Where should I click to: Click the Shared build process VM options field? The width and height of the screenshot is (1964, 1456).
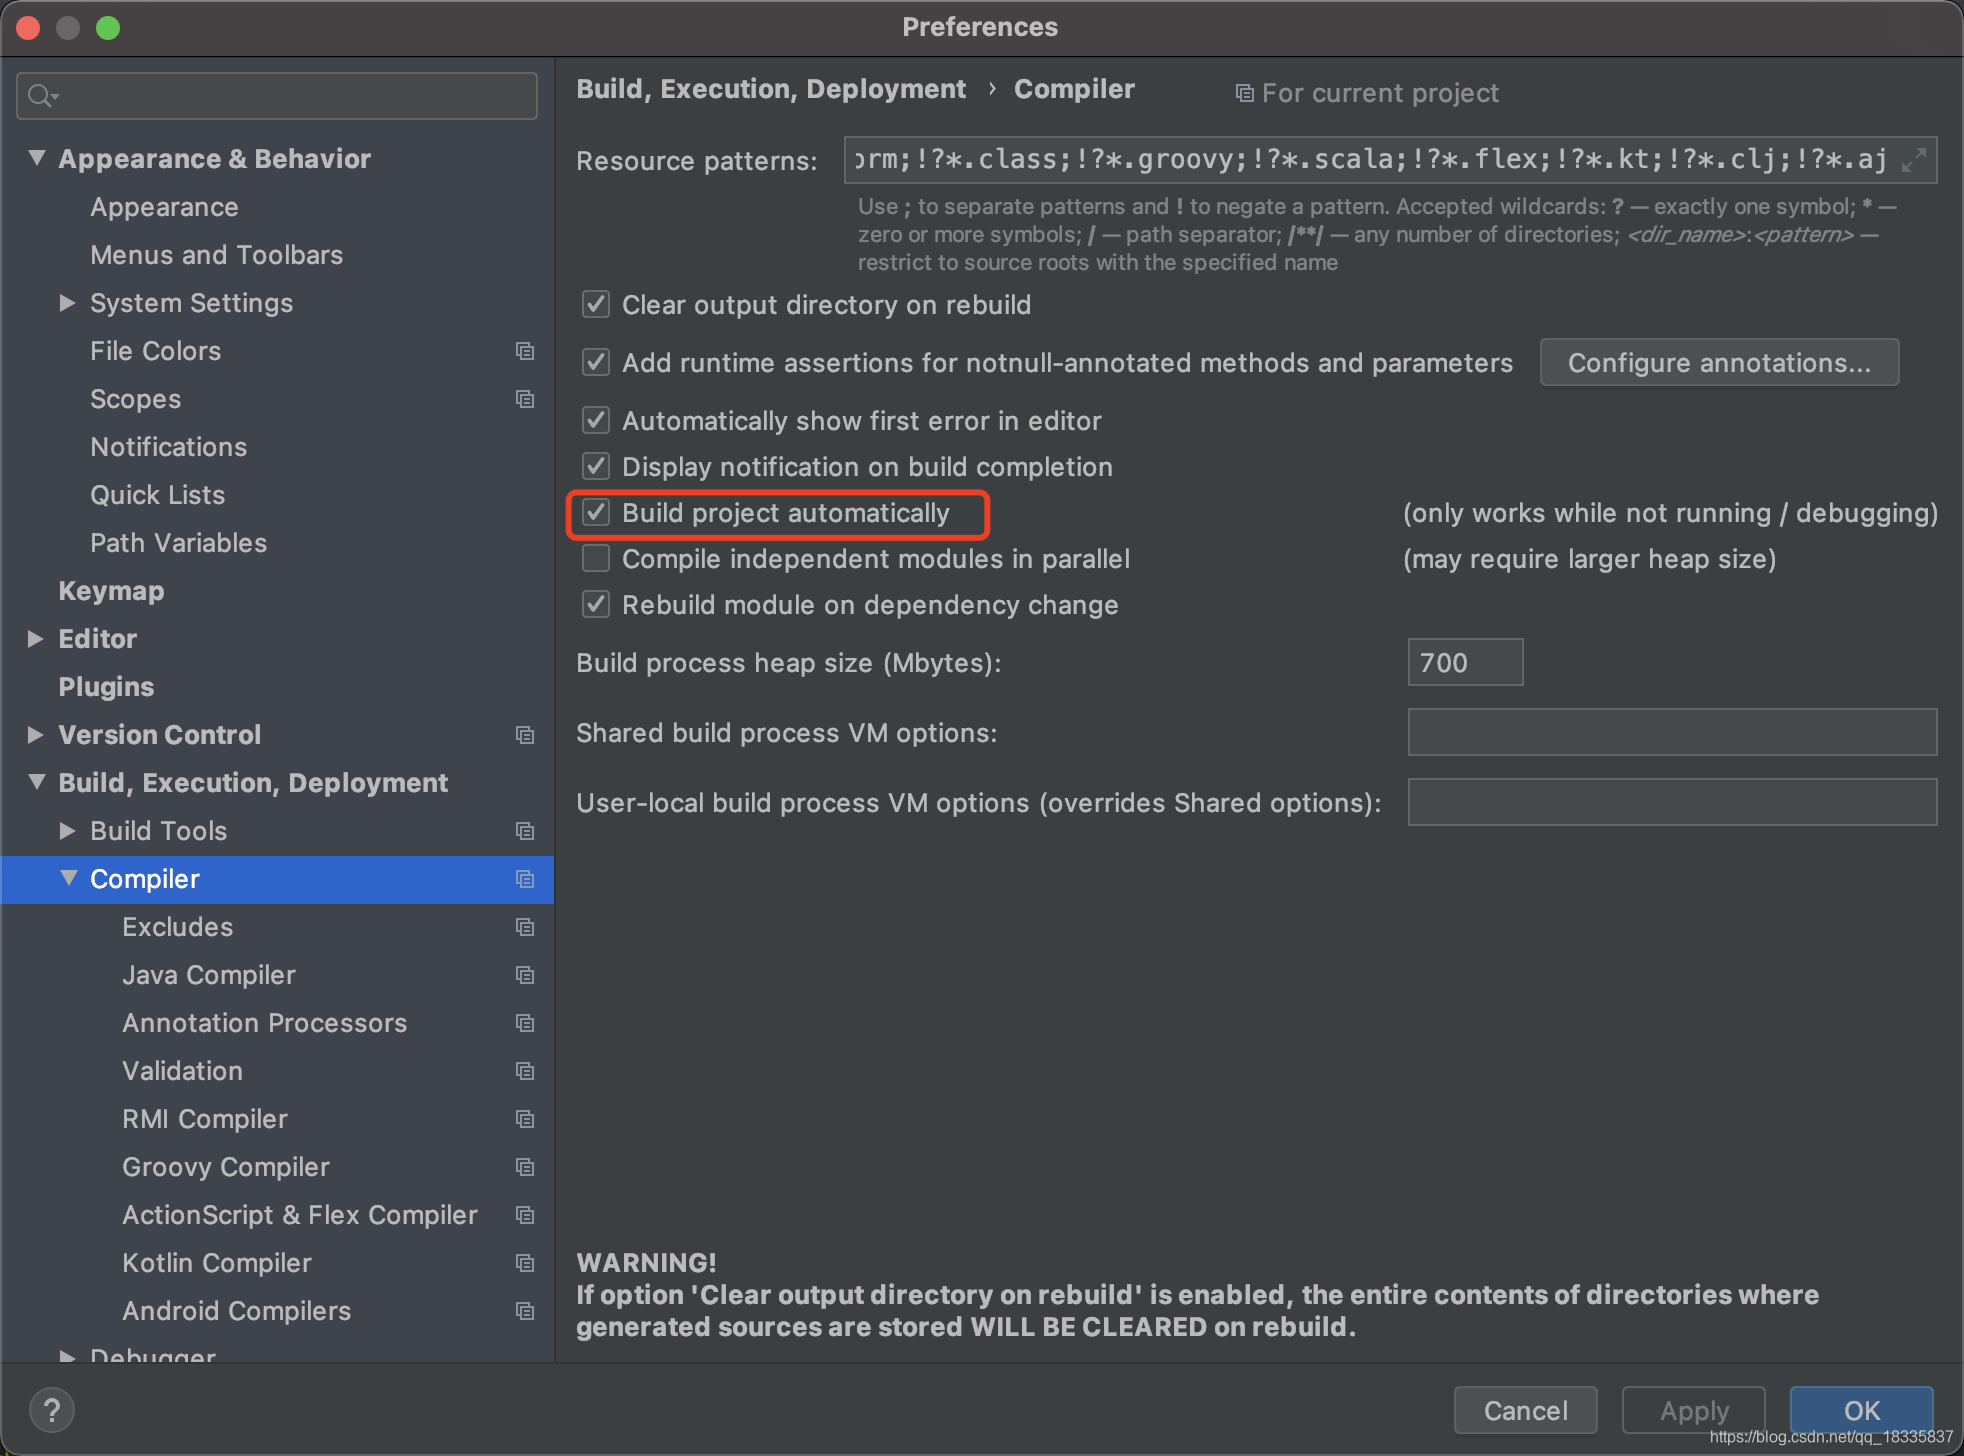[1671, 733]
